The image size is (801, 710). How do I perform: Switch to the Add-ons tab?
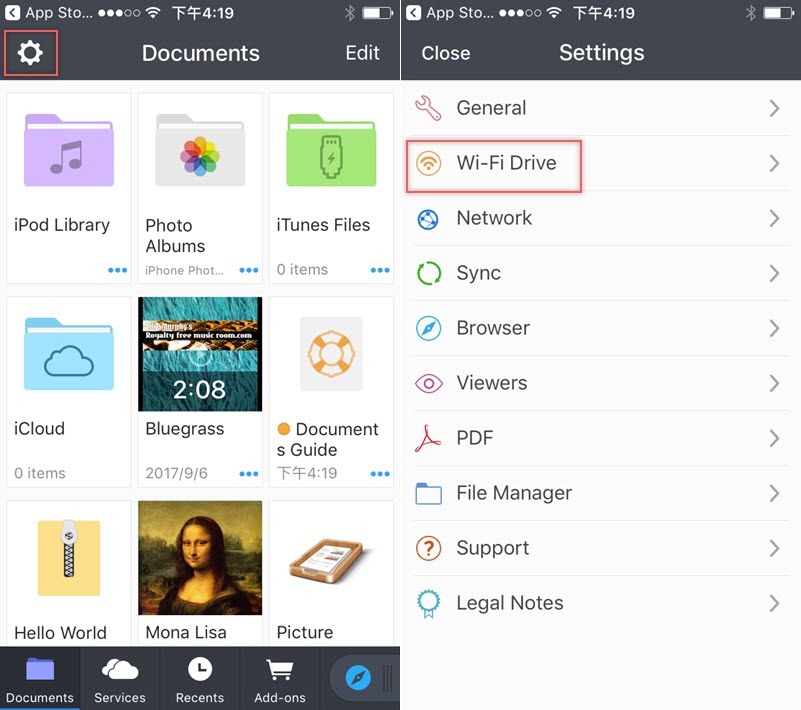point(280,679)
